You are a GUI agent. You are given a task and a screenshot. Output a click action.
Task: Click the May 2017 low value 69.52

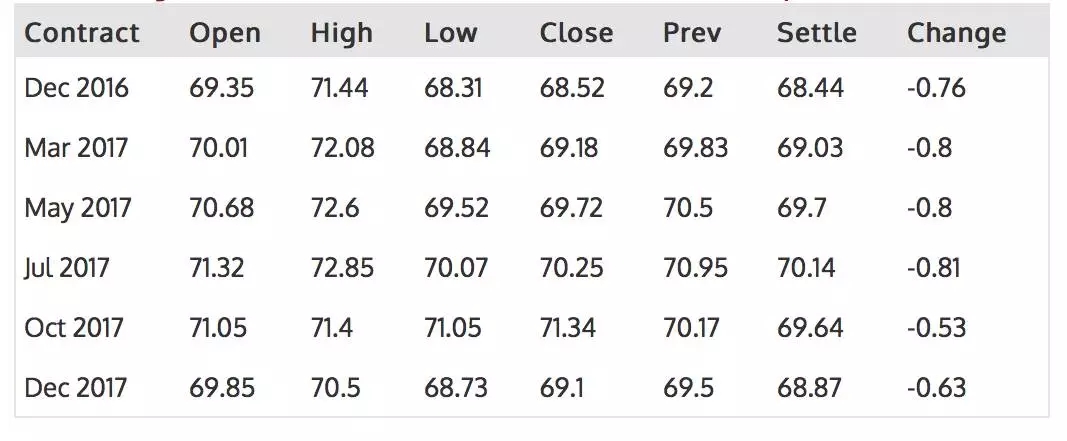click(x=457, y=208)
